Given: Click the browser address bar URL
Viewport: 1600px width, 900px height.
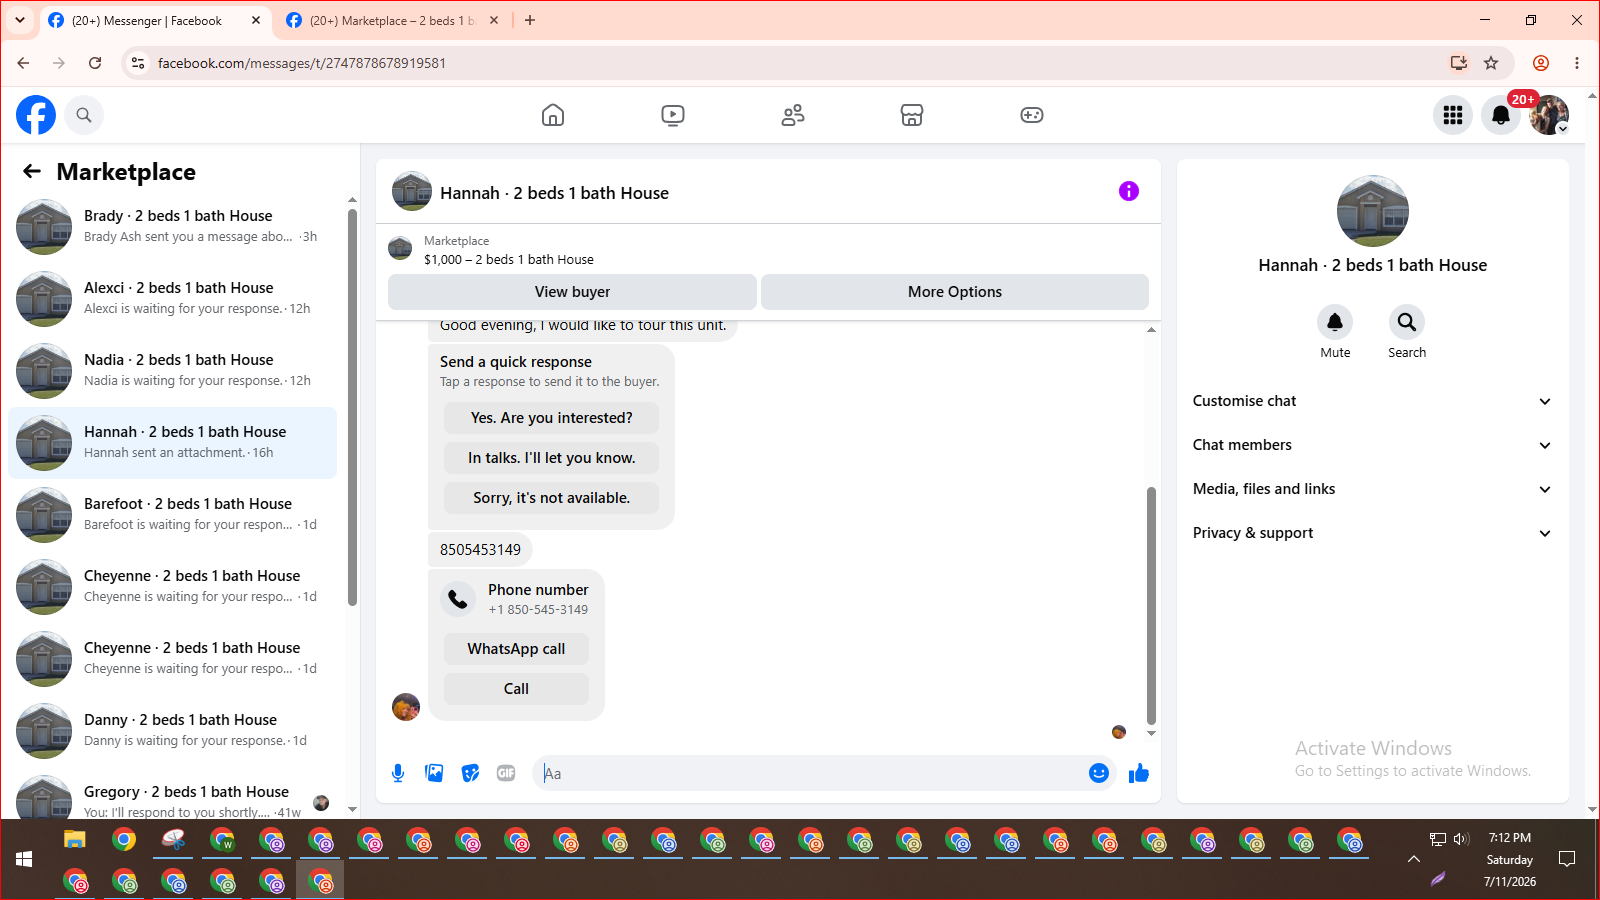Looking at the screenshot, I should point(302,63).
